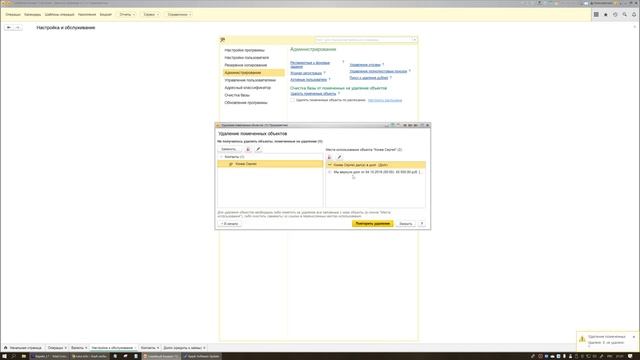
Task: Click the 'В начало' back button
Action: 229,224
